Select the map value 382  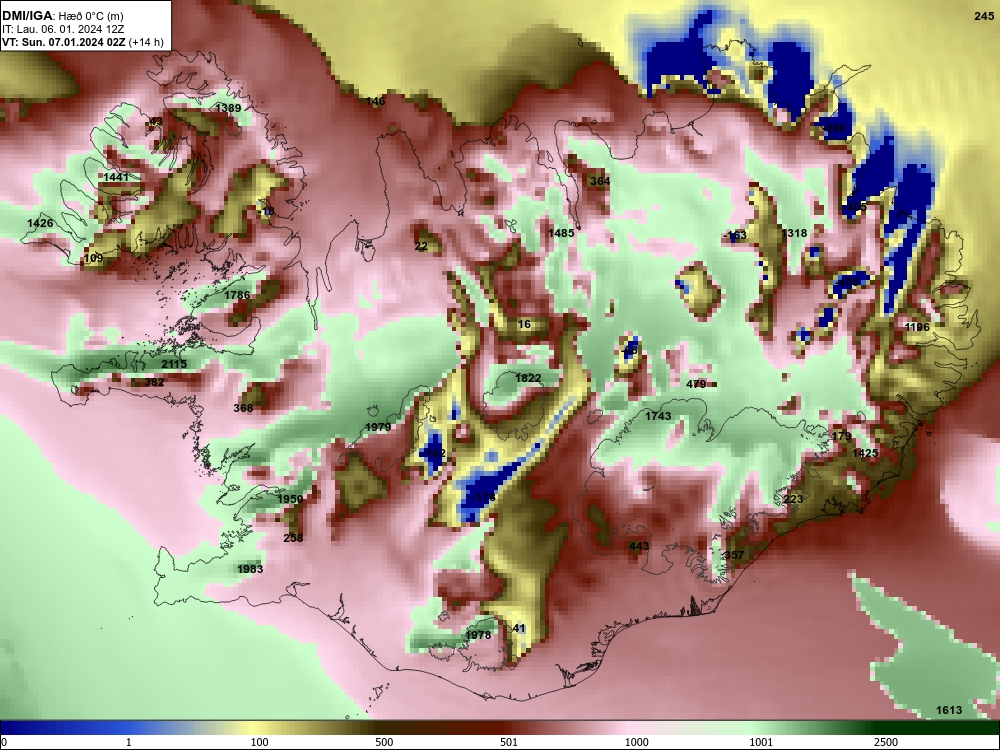click(154, 383)
